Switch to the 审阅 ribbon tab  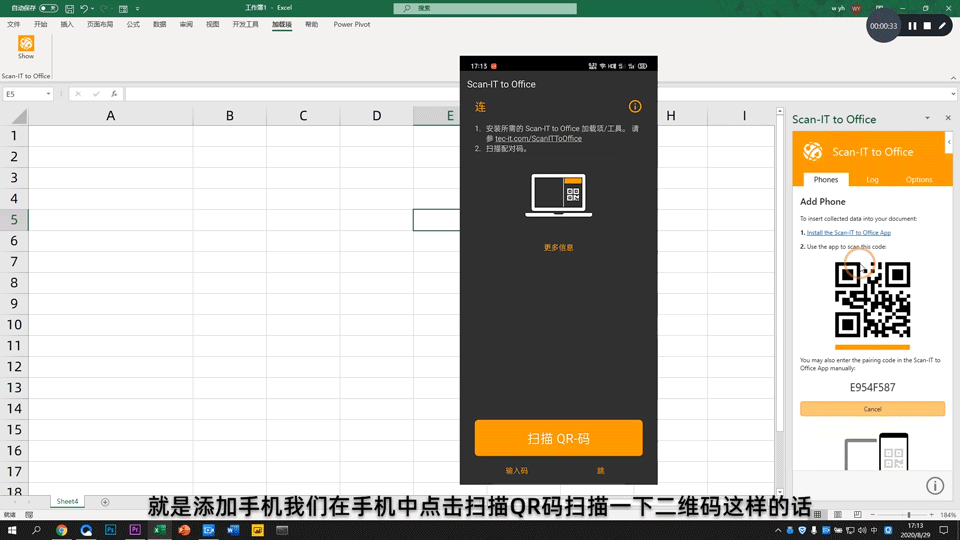[186, 24]
